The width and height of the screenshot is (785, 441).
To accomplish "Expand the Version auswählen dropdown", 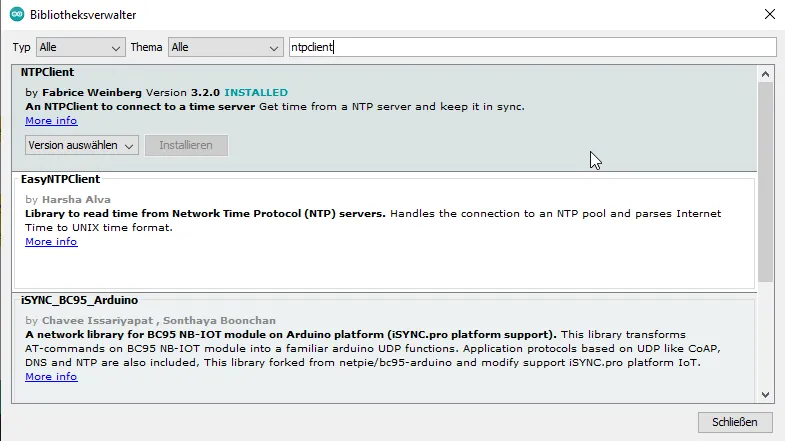I will (82, 145).
